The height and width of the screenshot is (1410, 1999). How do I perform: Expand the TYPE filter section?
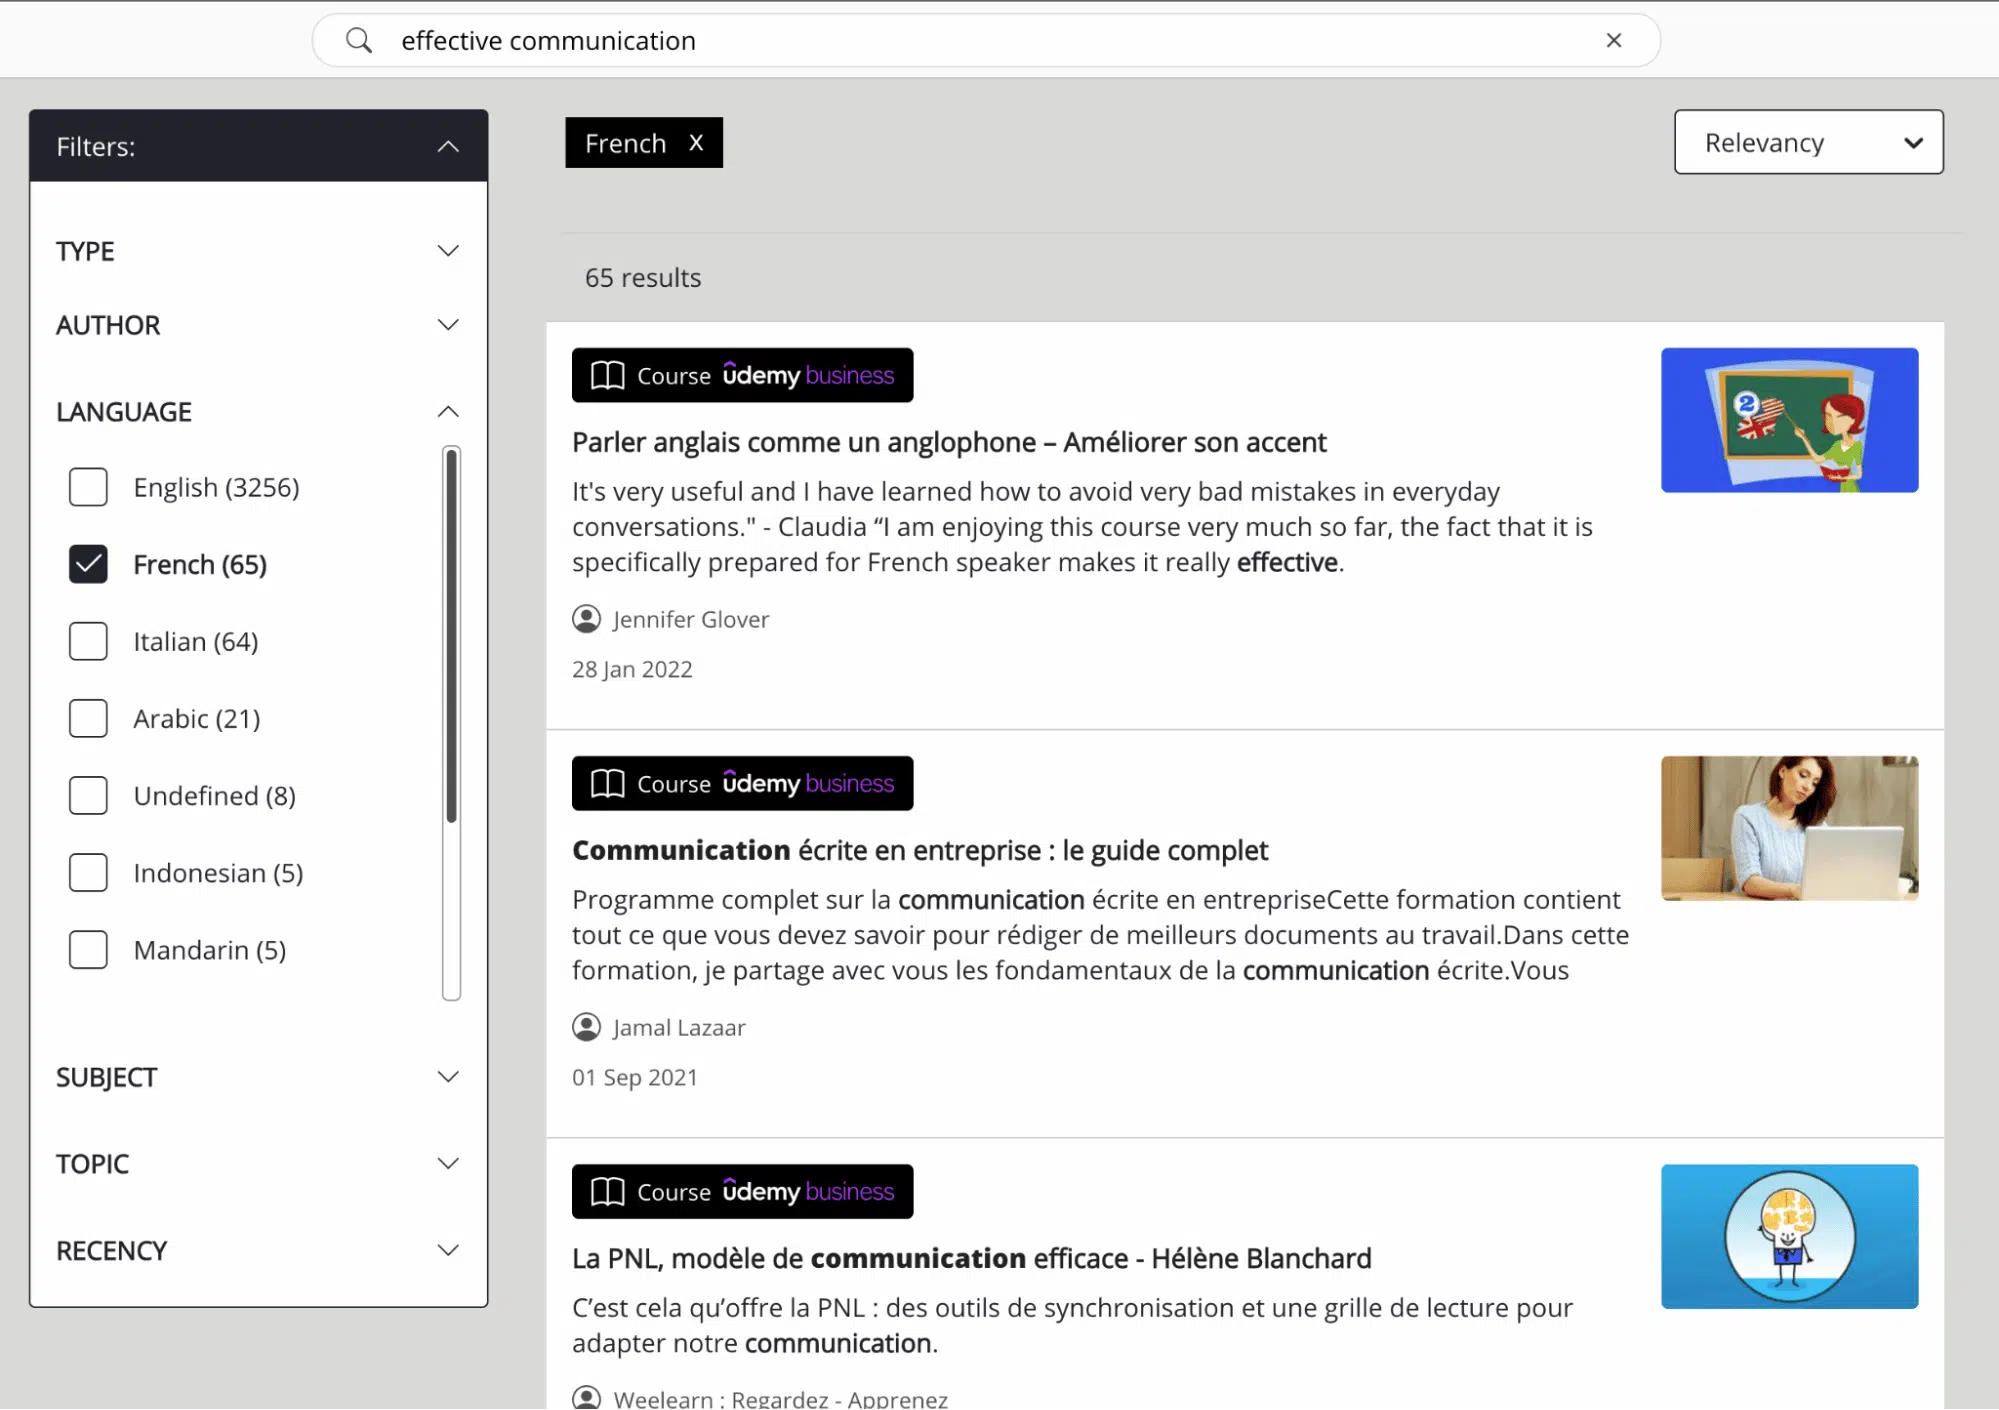(448, 251)
